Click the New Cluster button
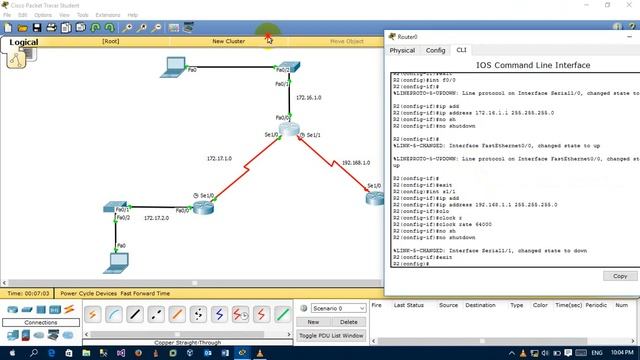 click(x=229, y=41)
